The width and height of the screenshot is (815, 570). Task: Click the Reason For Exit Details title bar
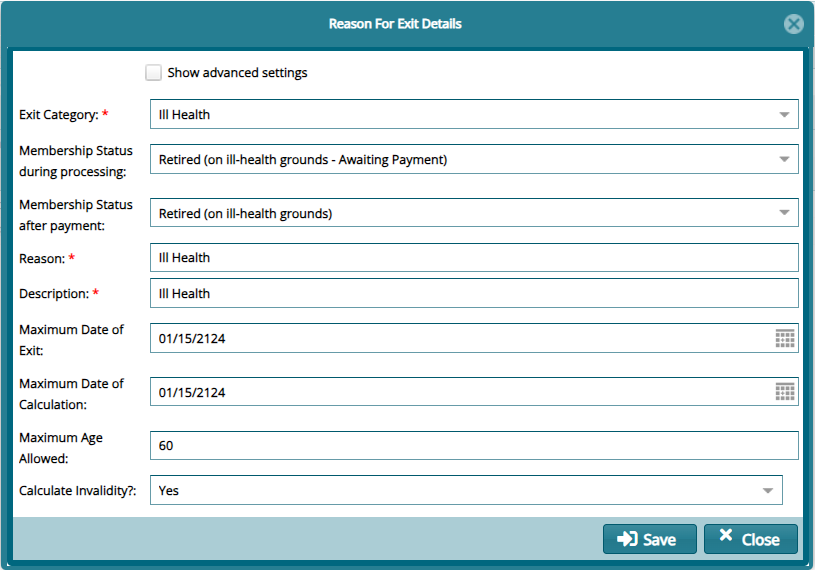(x=395, y=23)
